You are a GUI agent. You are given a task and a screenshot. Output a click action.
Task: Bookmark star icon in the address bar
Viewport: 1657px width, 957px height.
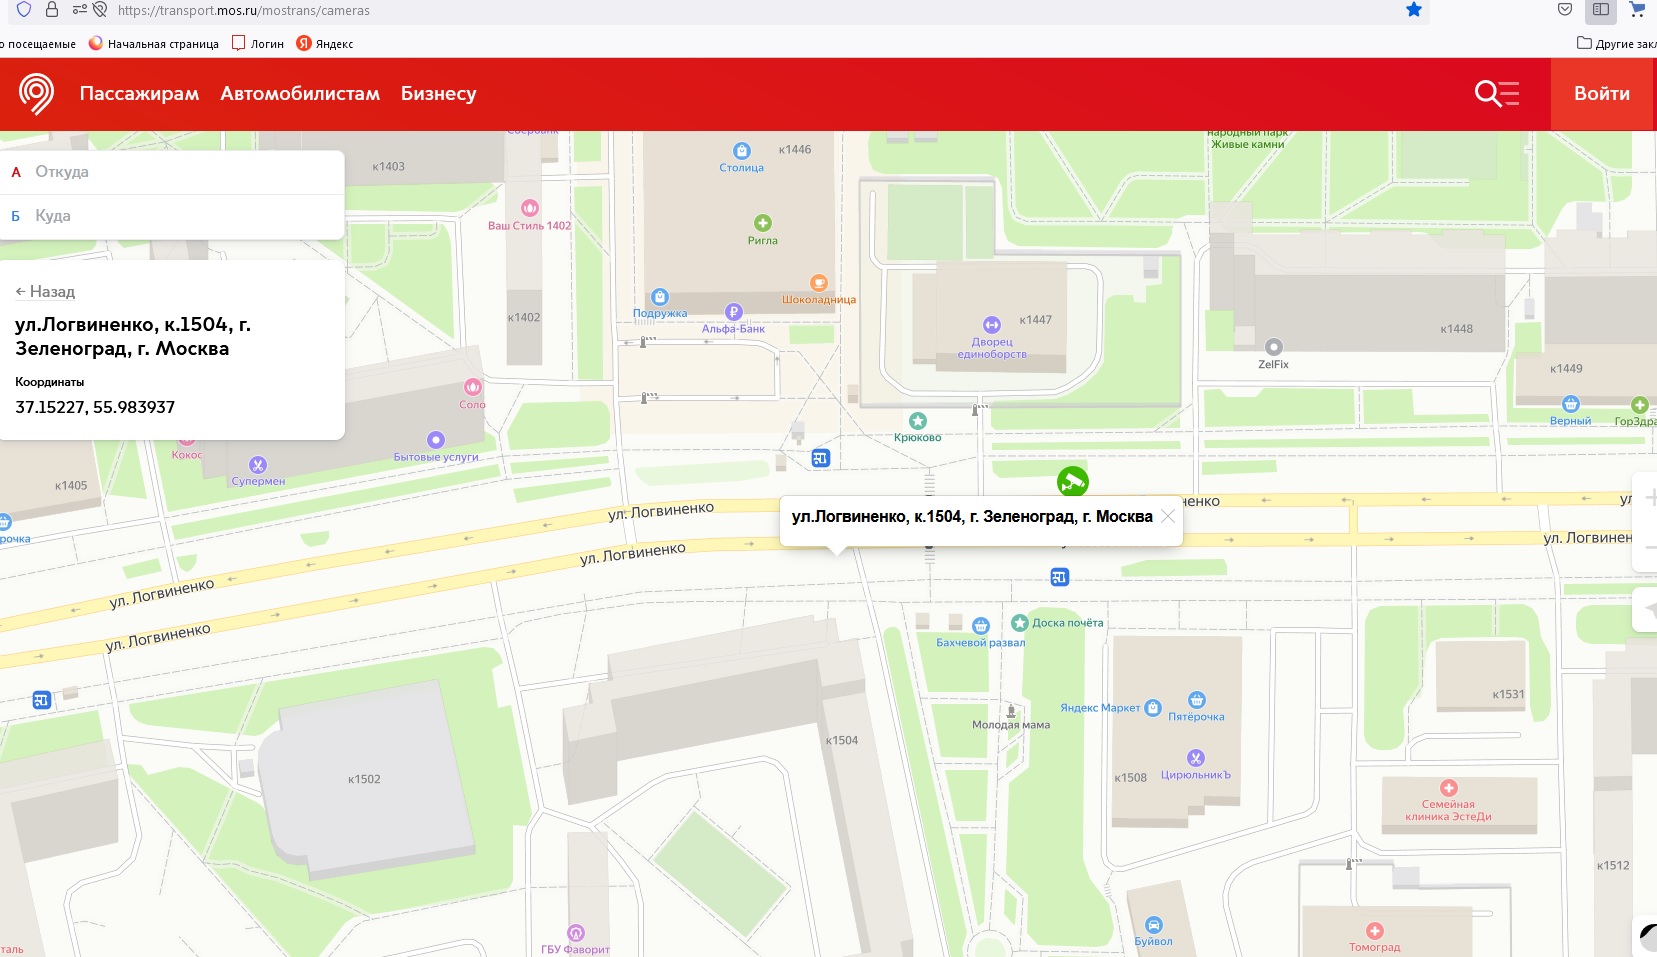tap(1413, 10)
